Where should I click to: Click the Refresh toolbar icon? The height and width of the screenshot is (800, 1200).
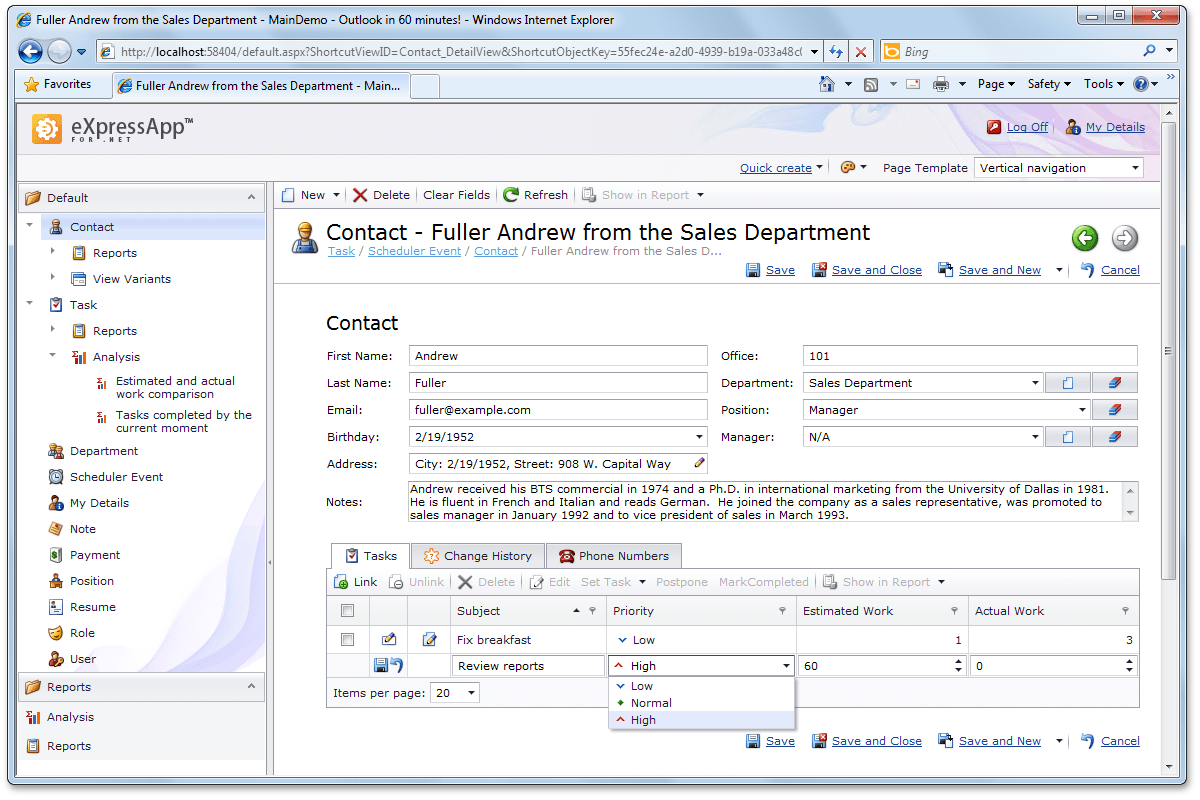[x=512, y=195]
